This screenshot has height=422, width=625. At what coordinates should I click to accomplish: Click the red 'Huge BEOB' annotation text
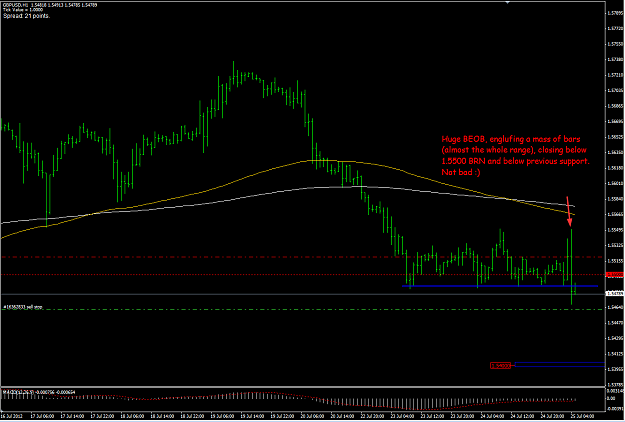[515, 156]
